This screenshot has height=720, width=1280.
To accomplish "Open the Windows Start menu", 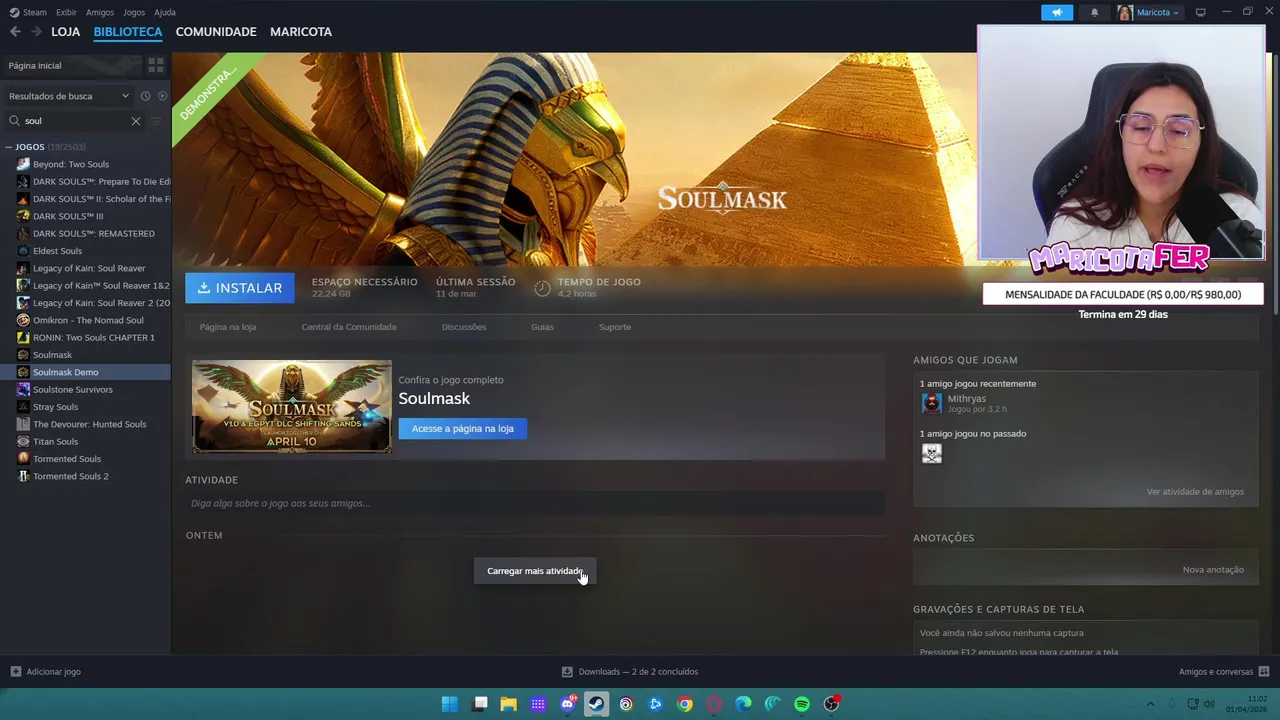I will tap(450, 704).
